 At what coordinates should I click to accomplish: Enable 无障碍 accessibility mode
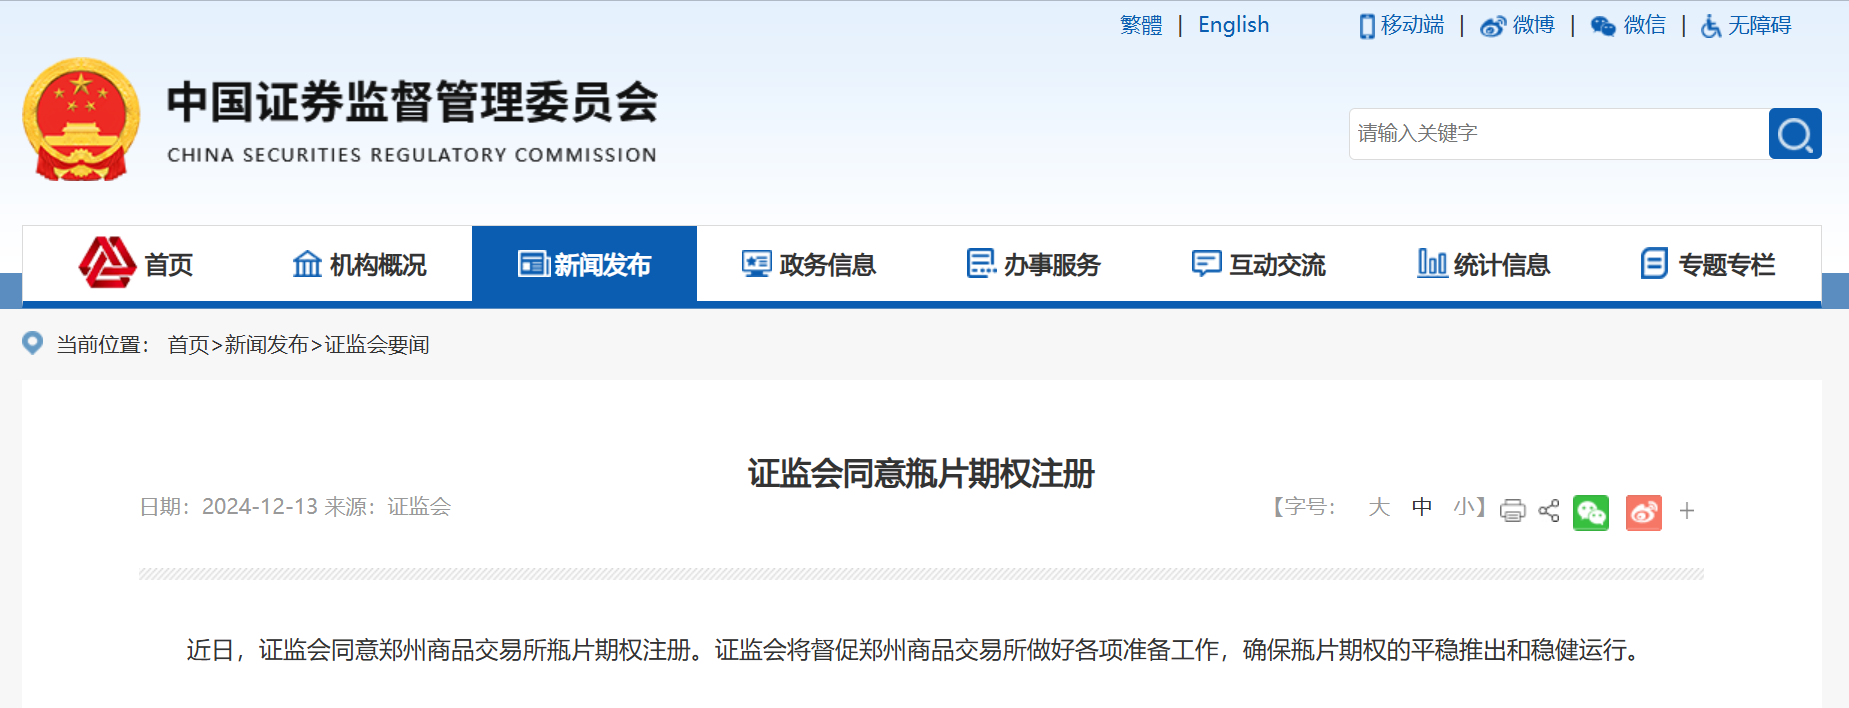pos(1746,25)
